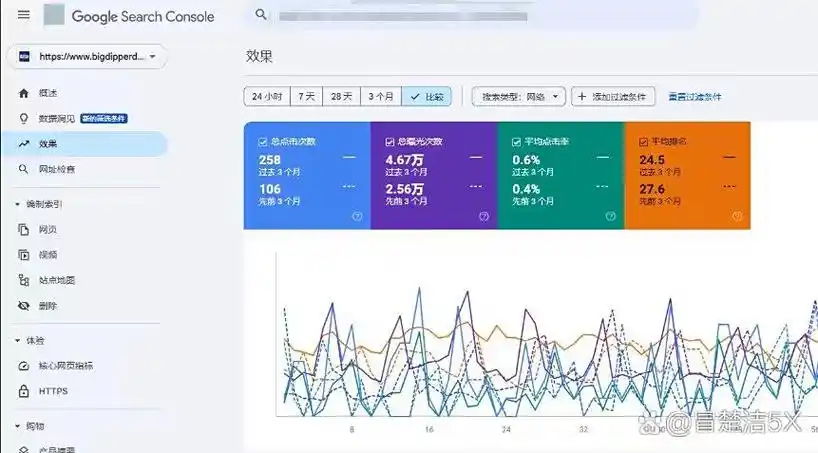
Task: Collapse the 购物 section
Action: pyautogui.click(x=18, y=426)
